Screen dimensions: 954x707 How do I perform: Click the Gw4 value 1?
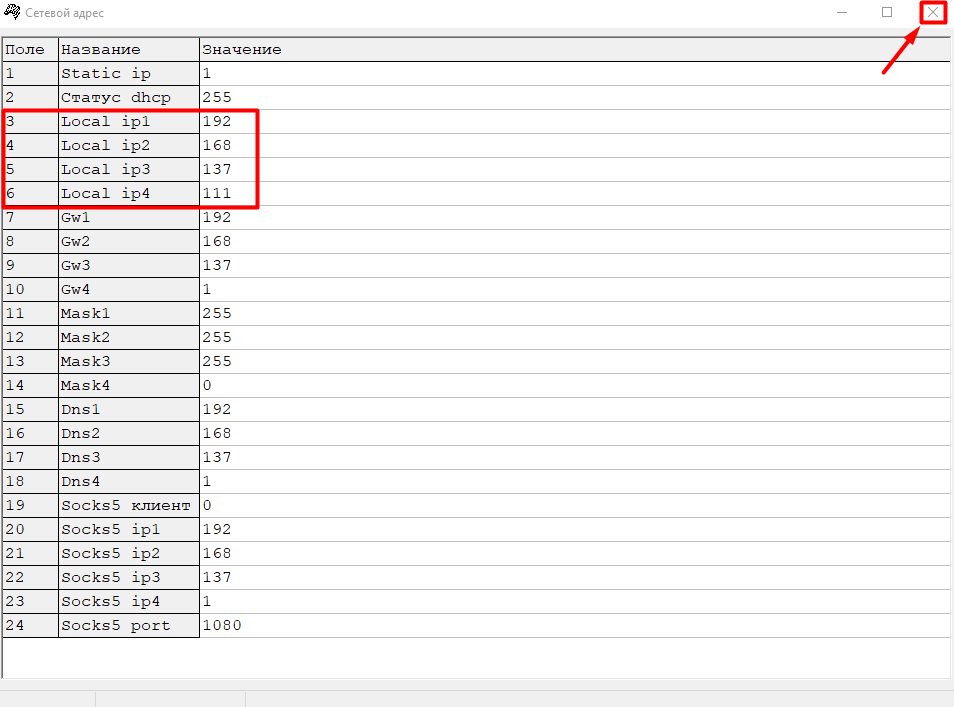(x=575, y=290)
